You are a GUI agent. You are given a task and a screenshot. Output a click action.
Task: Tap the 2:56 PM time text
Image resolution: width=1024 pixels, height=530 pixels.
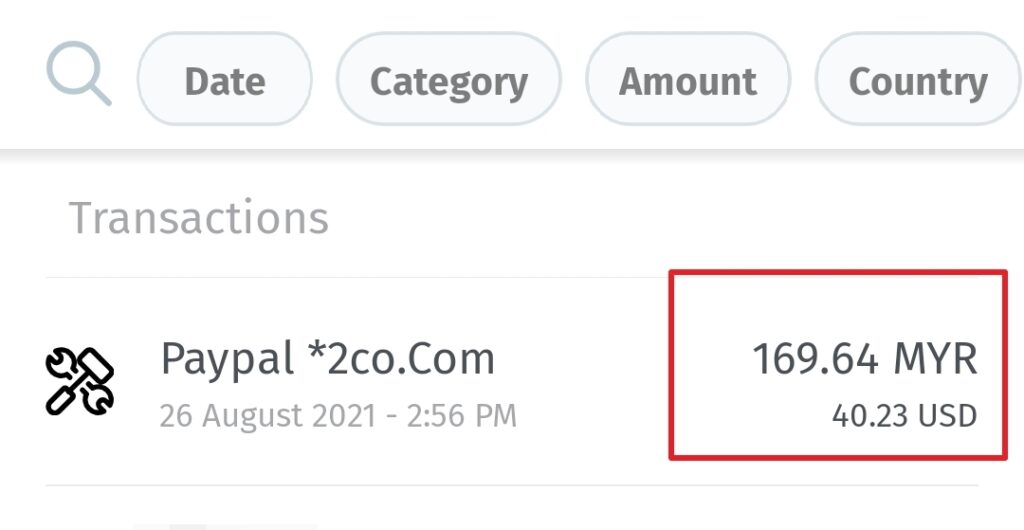tap(462, 416)
